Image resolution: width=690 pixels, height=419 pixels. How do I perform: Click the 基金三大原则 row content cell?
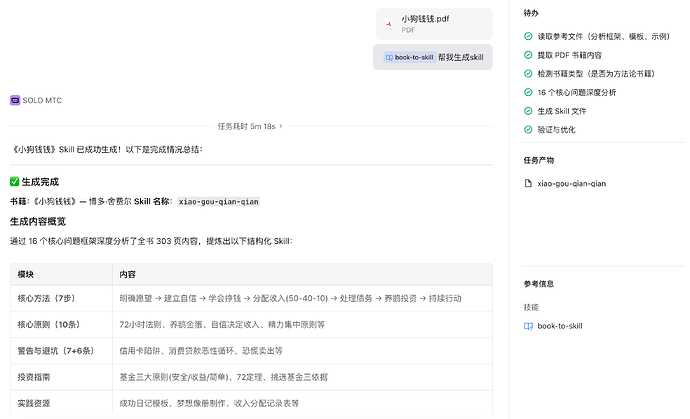(x=302, y=377)
